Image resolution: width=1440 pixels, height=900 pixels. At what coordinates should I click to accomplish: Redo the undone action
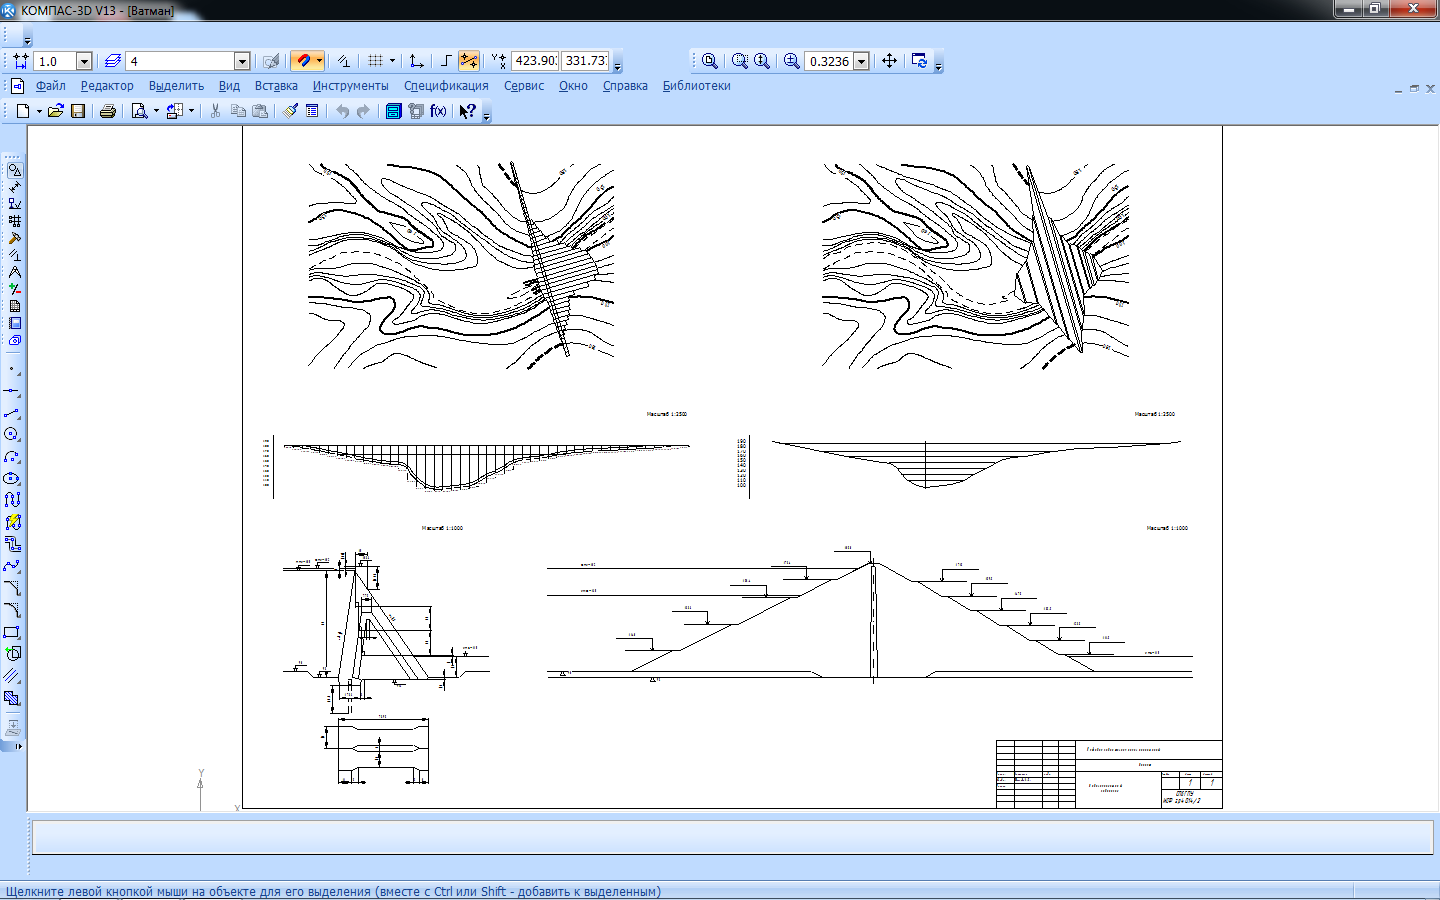[x=363, y=111]
